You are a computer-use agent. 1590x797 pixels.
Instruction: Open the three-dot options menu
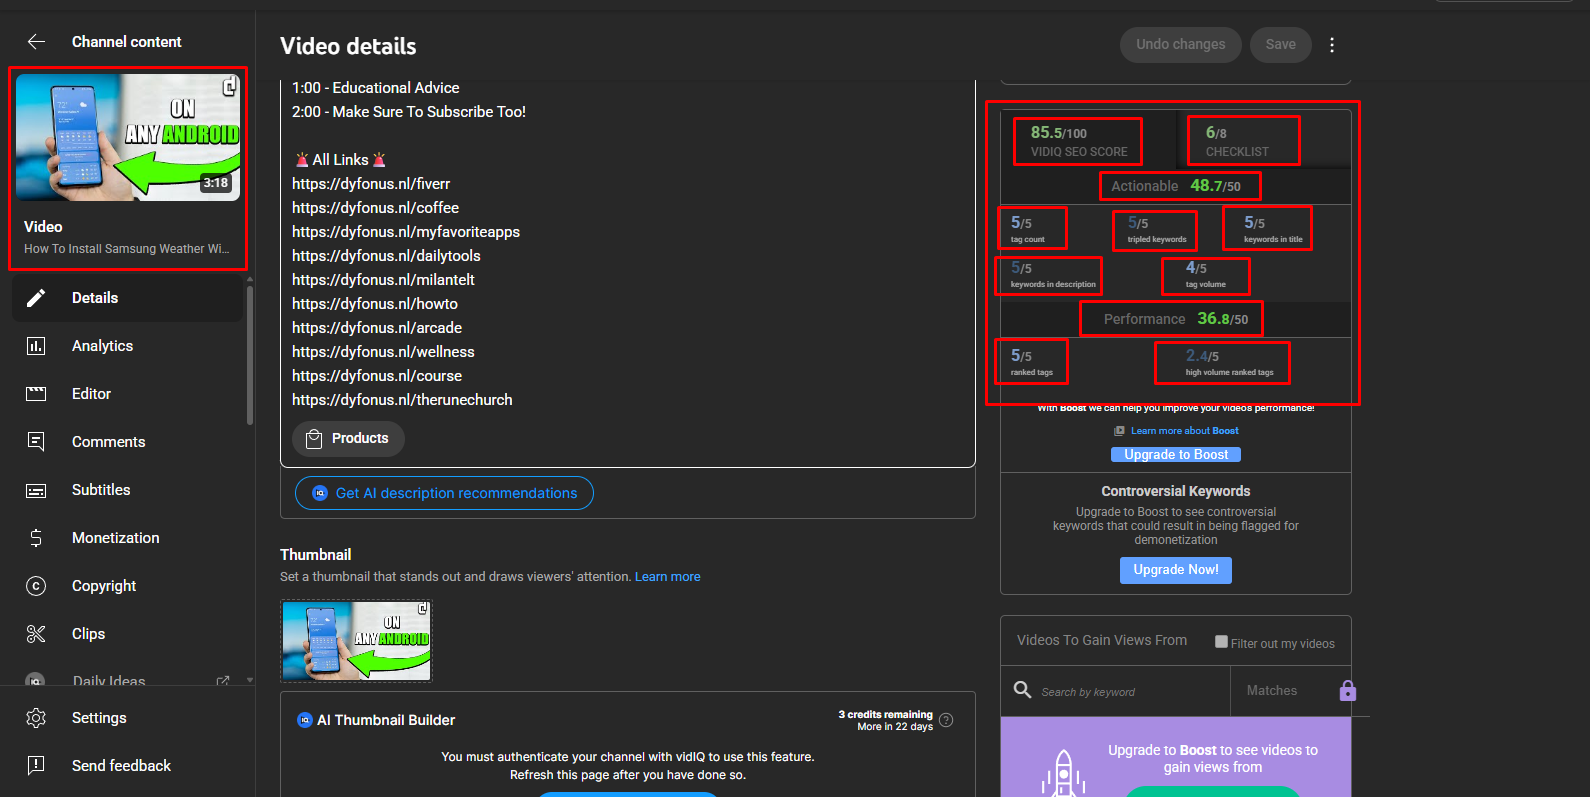pyautogui.click(x=1332, y=45)
